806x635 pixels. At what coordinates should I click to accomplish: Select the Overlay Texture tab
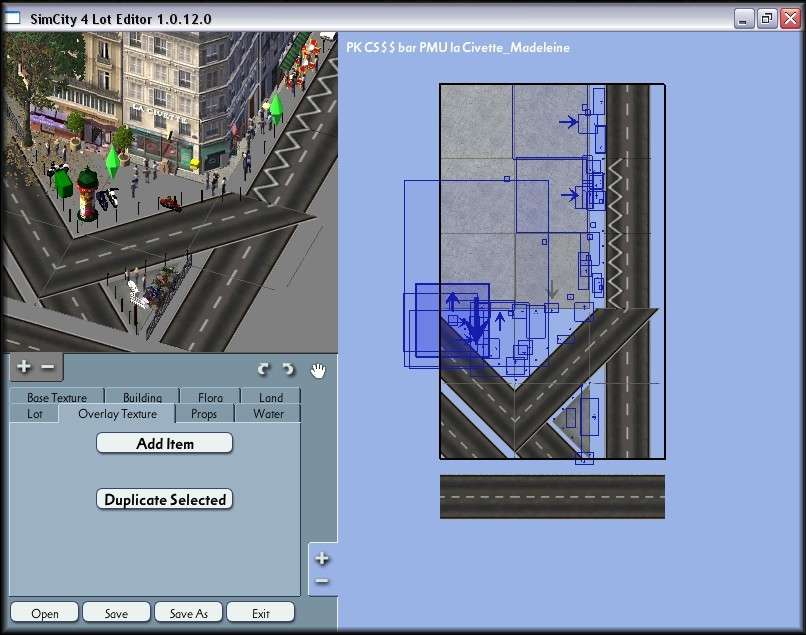pyautogui.click(x=118, y=414)
